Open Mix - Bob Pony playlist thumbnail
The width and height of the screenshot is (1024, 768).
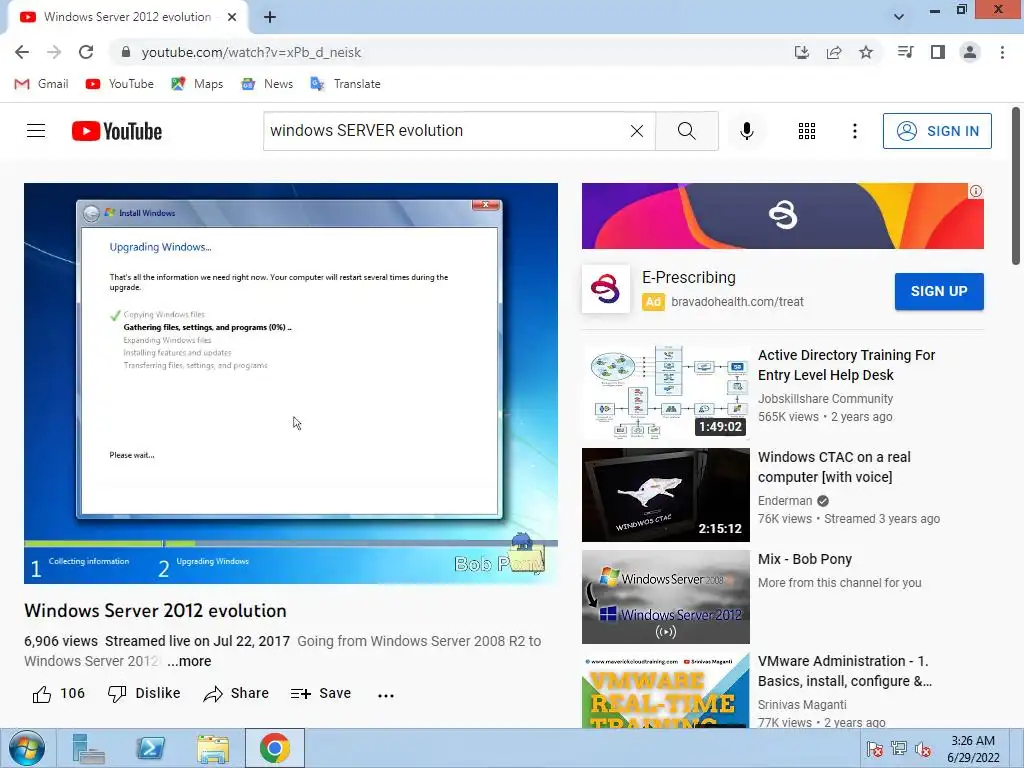pos(665,597)
